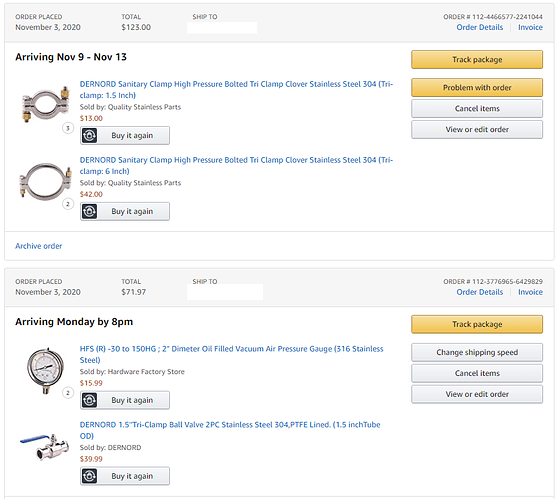Open the 1.5 inch sanitary clamp thumbnail
558x499 pixels.
coord(45,104)
